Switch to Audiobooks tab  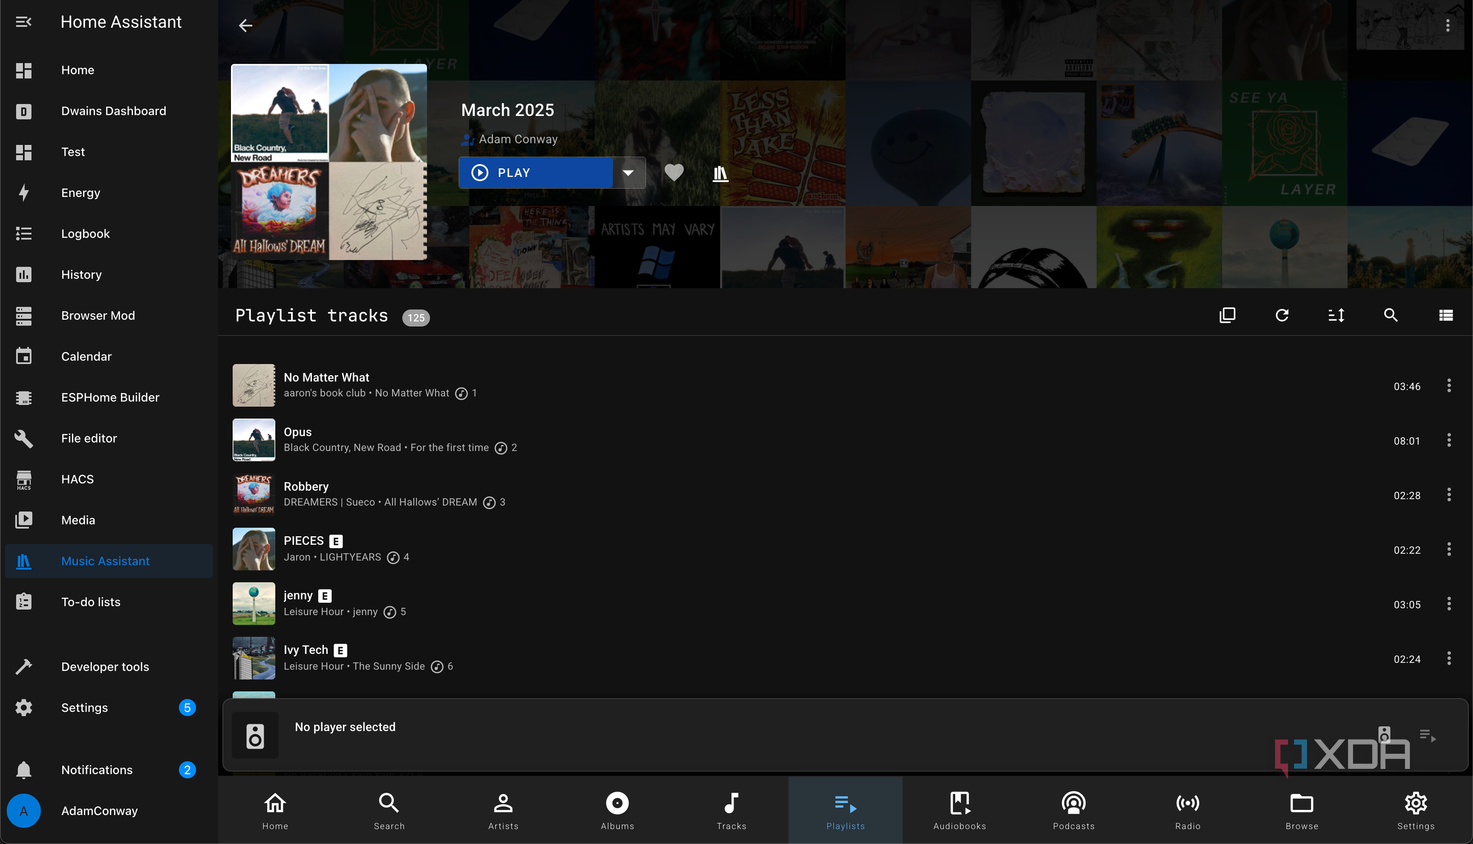coord(959,810)
